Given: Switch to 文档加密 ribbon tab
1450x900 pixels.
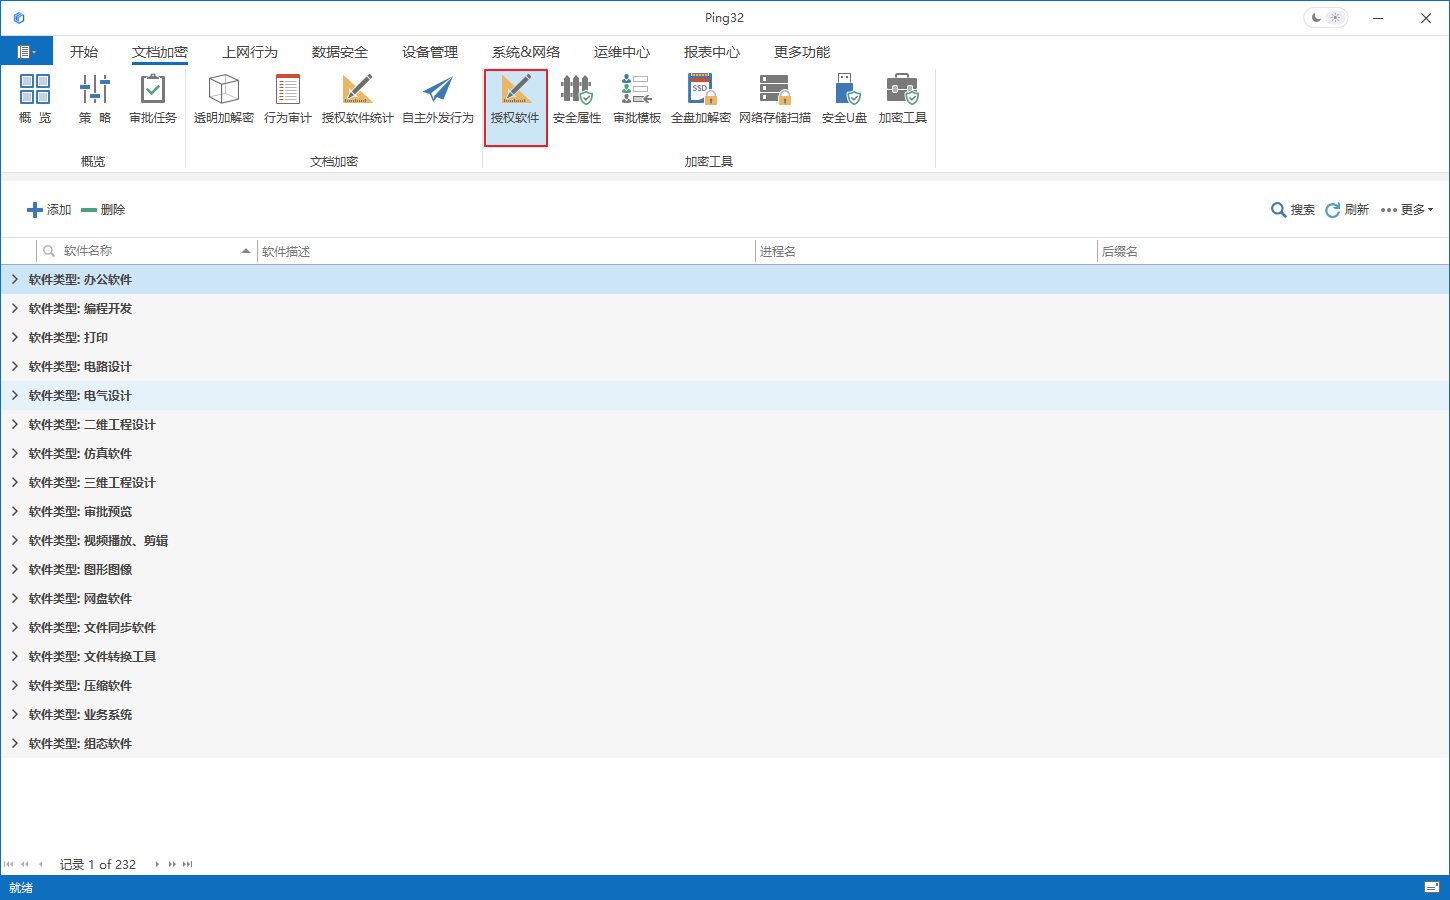Looking at the screenshot, I should tap(160, 52).
